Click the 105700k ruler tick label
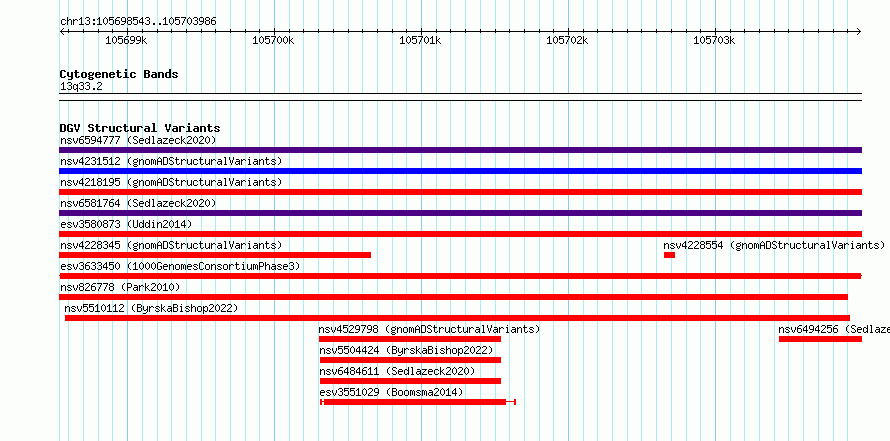The height and width of the screenshot is (441, 890). point(274,40)
